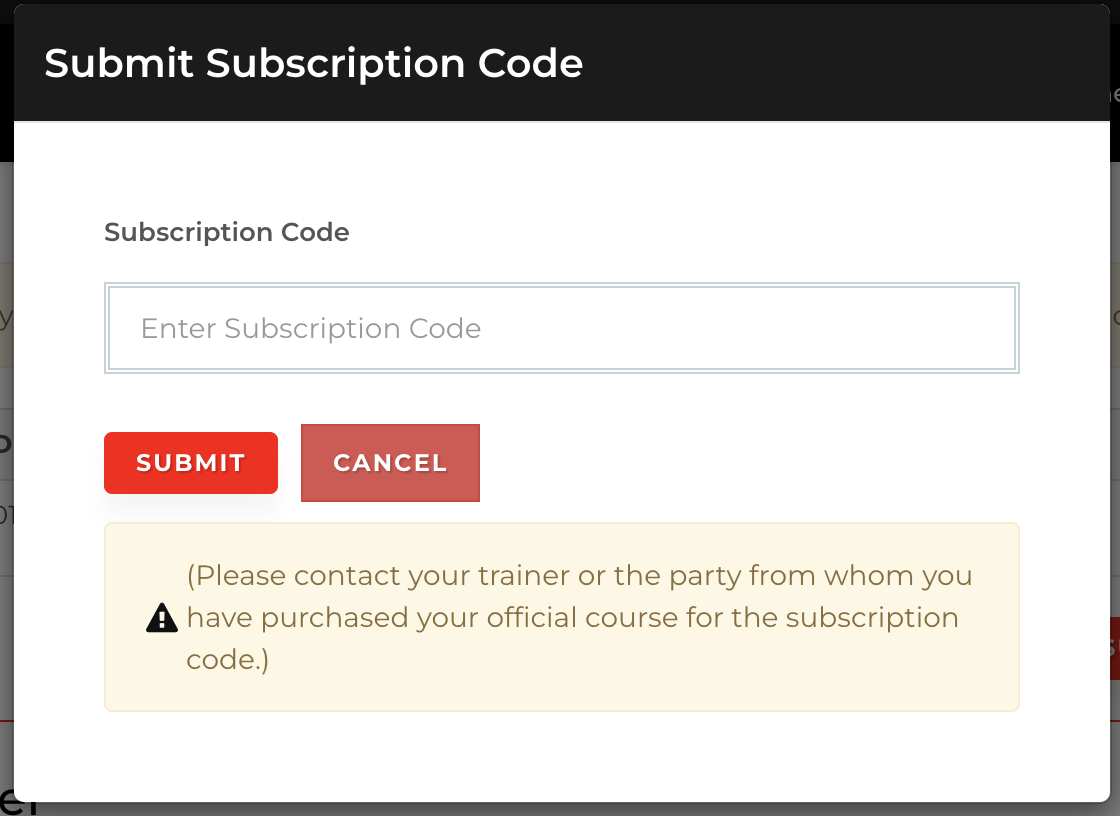
Task: Click the partially hidden red button at right edge
Action: [1115, 648]
